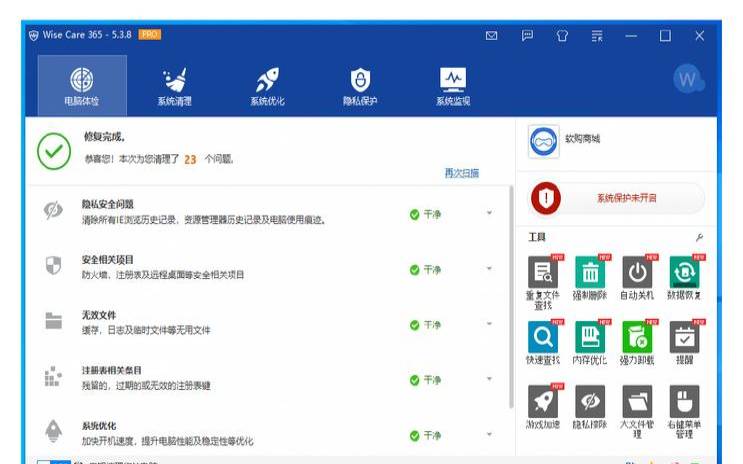Click the rocket icon beside 系统优化 row
743x464 pixels.
[53, 431]
